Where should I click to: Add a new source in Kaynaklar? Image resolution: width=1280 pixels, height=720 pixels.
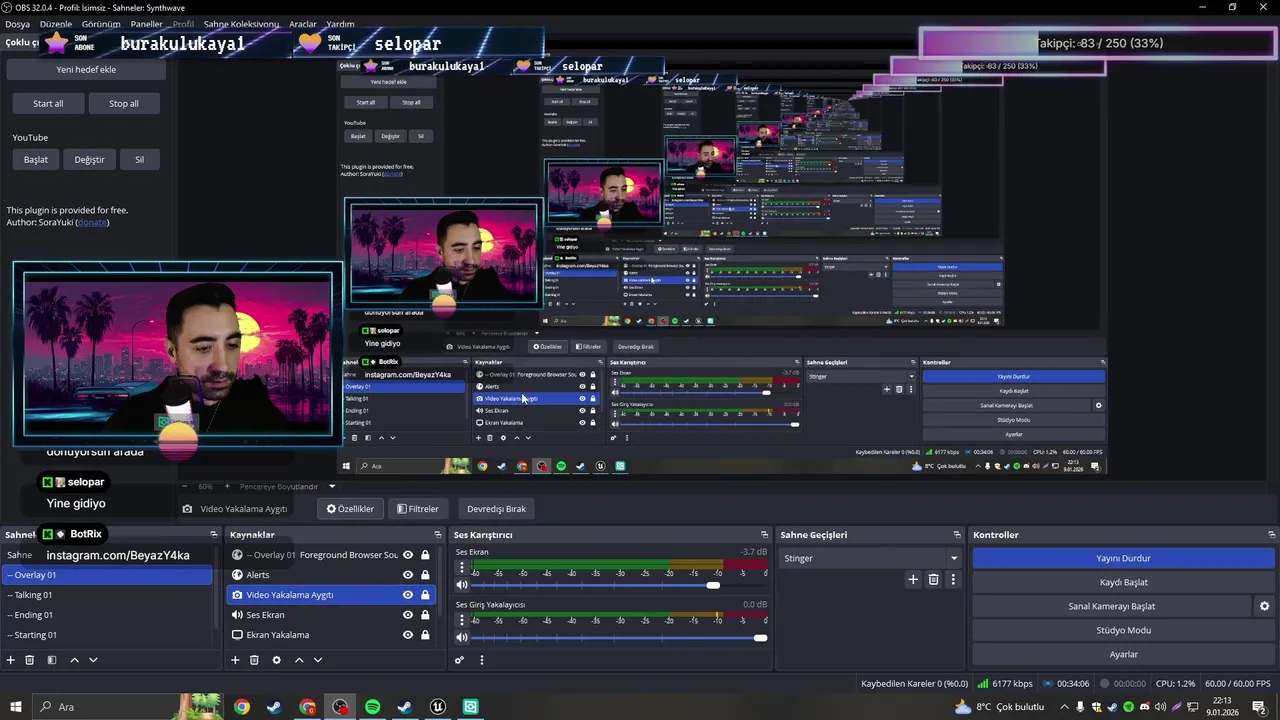pyautogui.click(x=235, y=660)
